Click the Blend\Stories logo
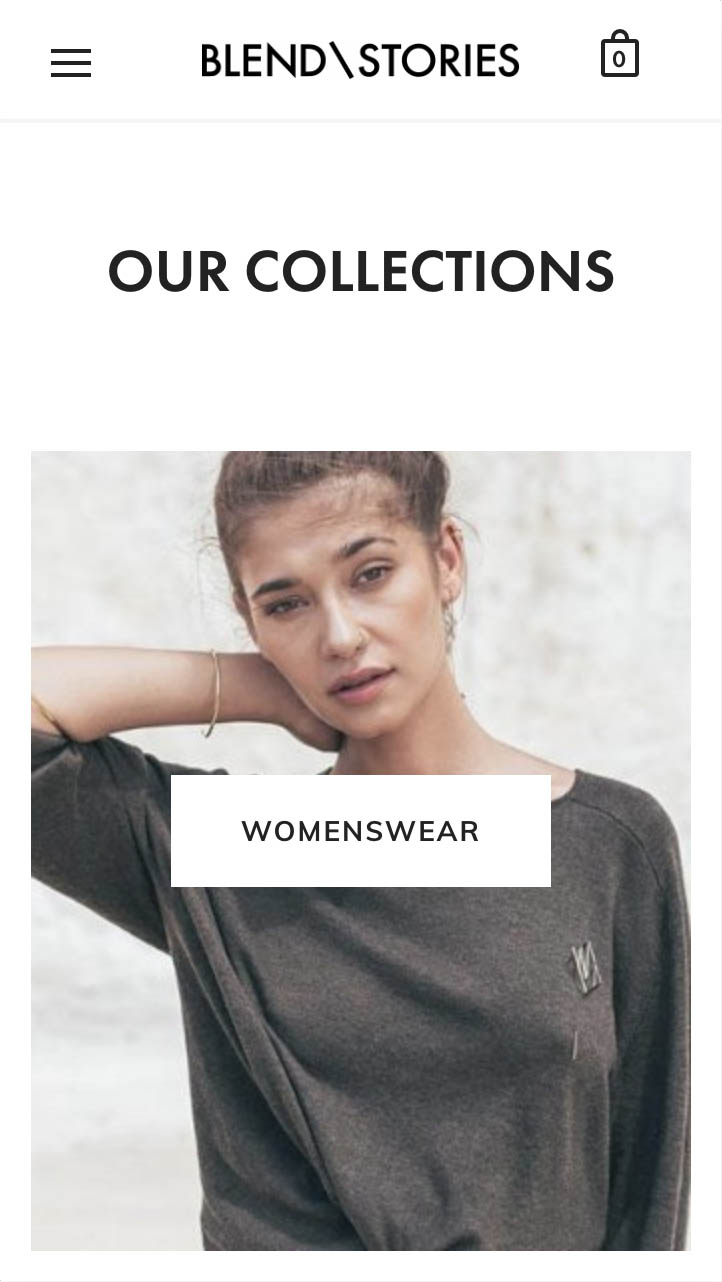 click(x=360, y=61)
